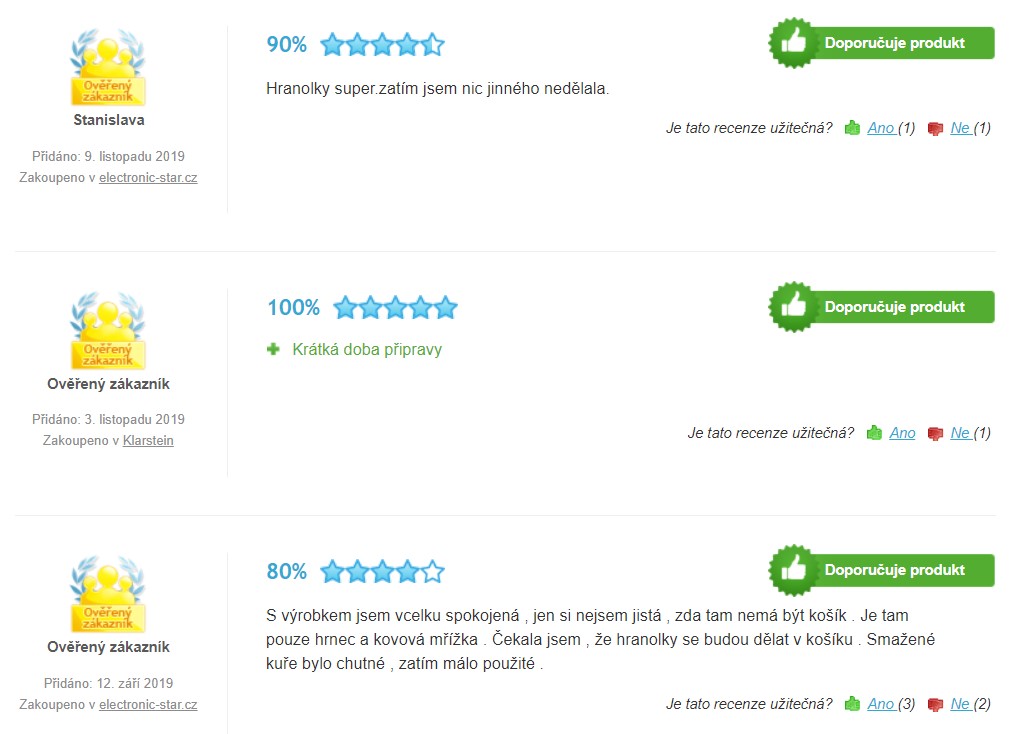Click red thumbs-down icon in Stanislava's review
This screenshot has height=734, width=1009.
[x=936, y=128]
